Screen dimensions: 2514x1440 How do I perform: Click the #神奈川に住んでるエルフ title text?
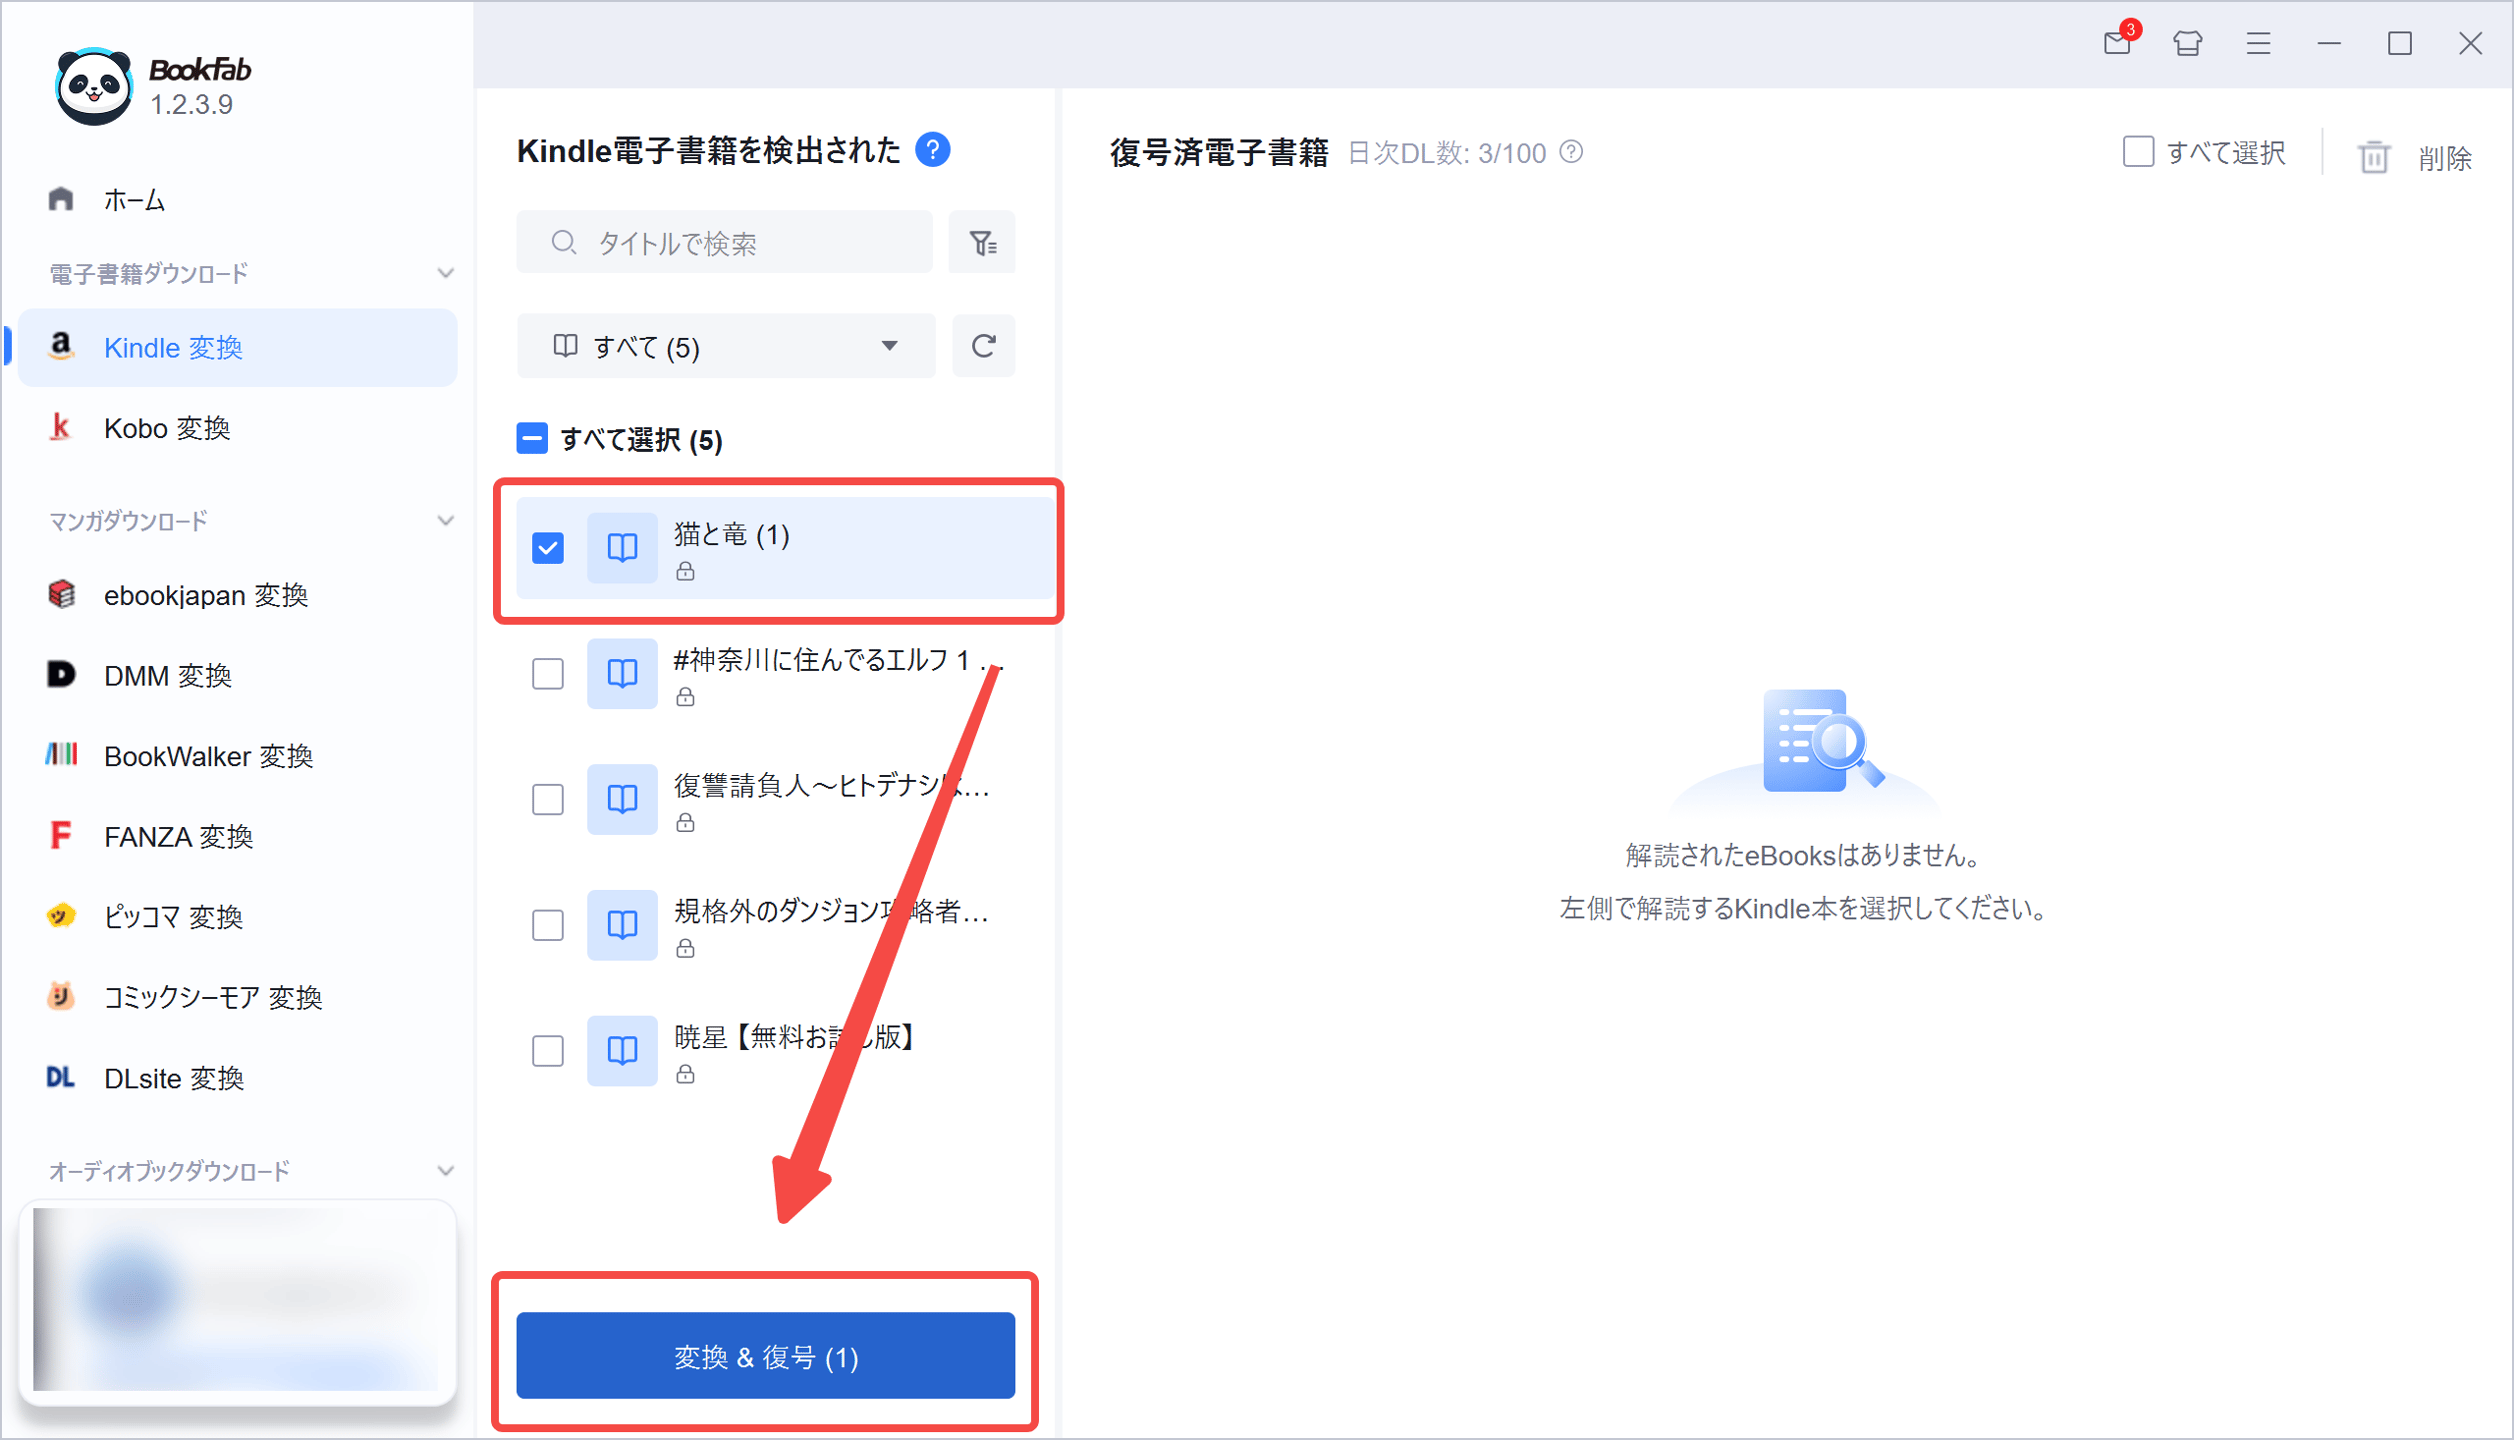pyautogui.click(x=838, y=660)
